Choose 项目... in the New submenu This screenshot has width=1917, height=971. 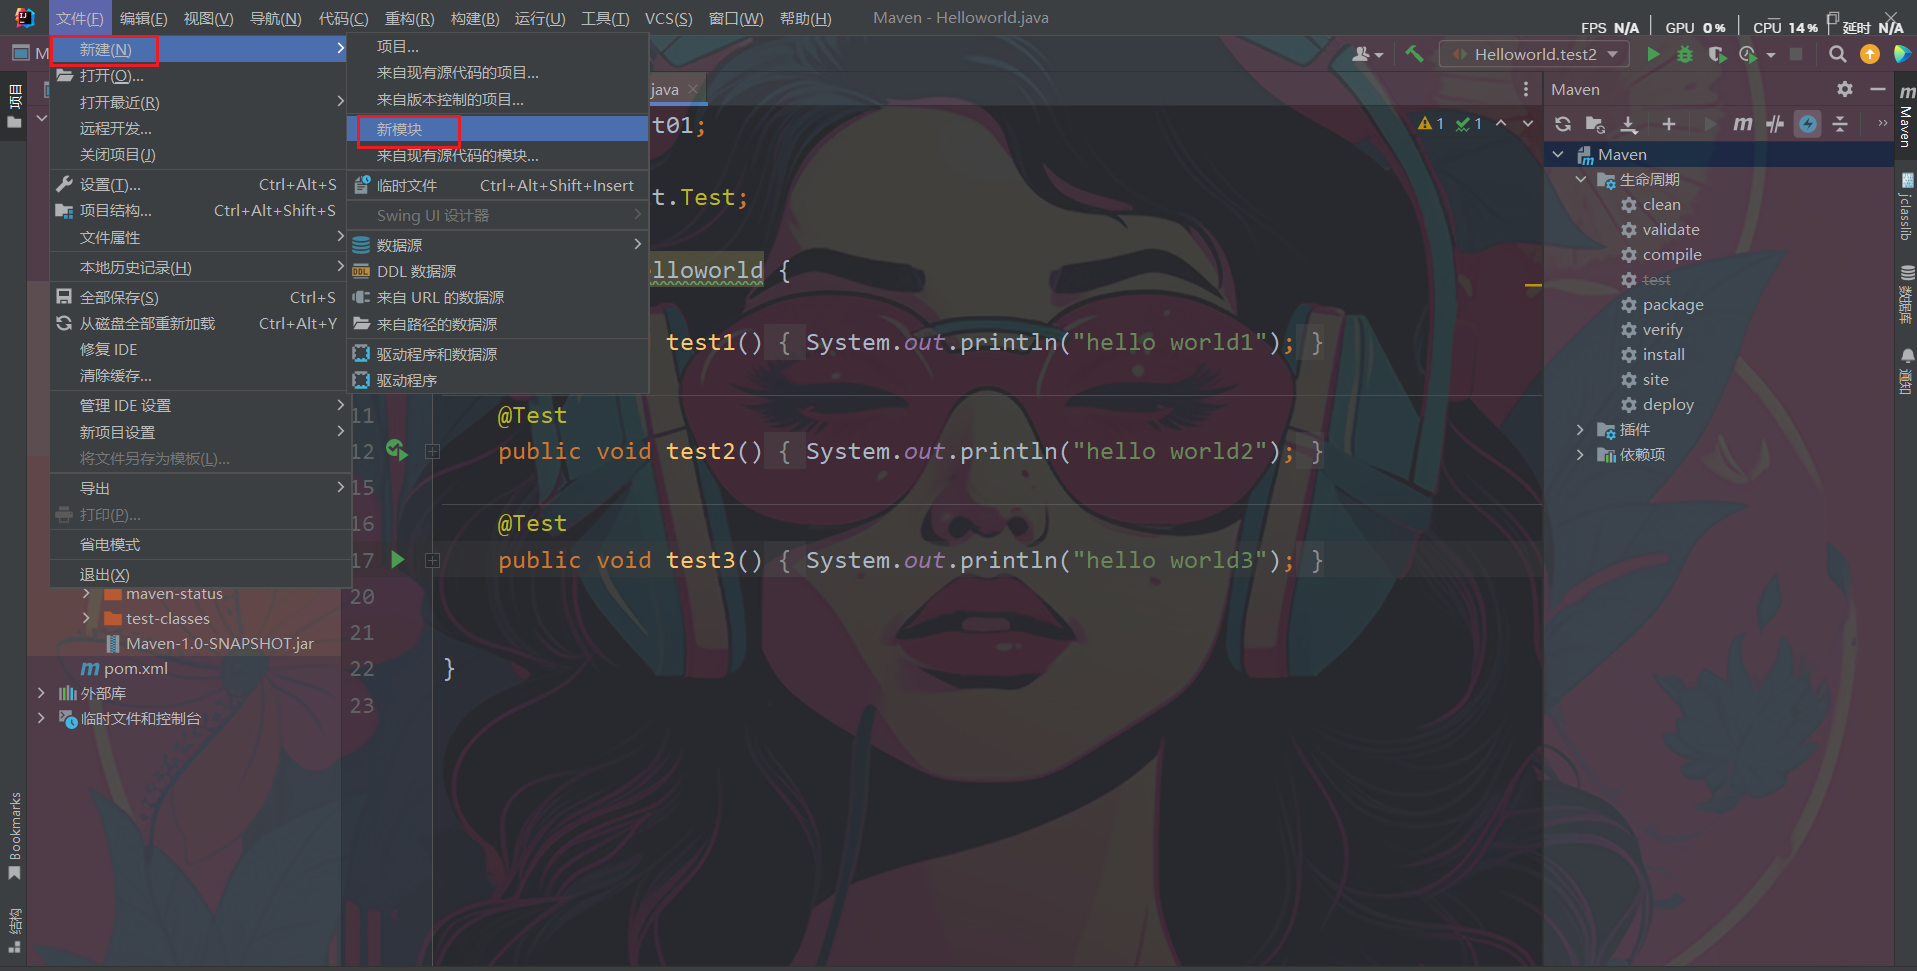click(498, 46)
